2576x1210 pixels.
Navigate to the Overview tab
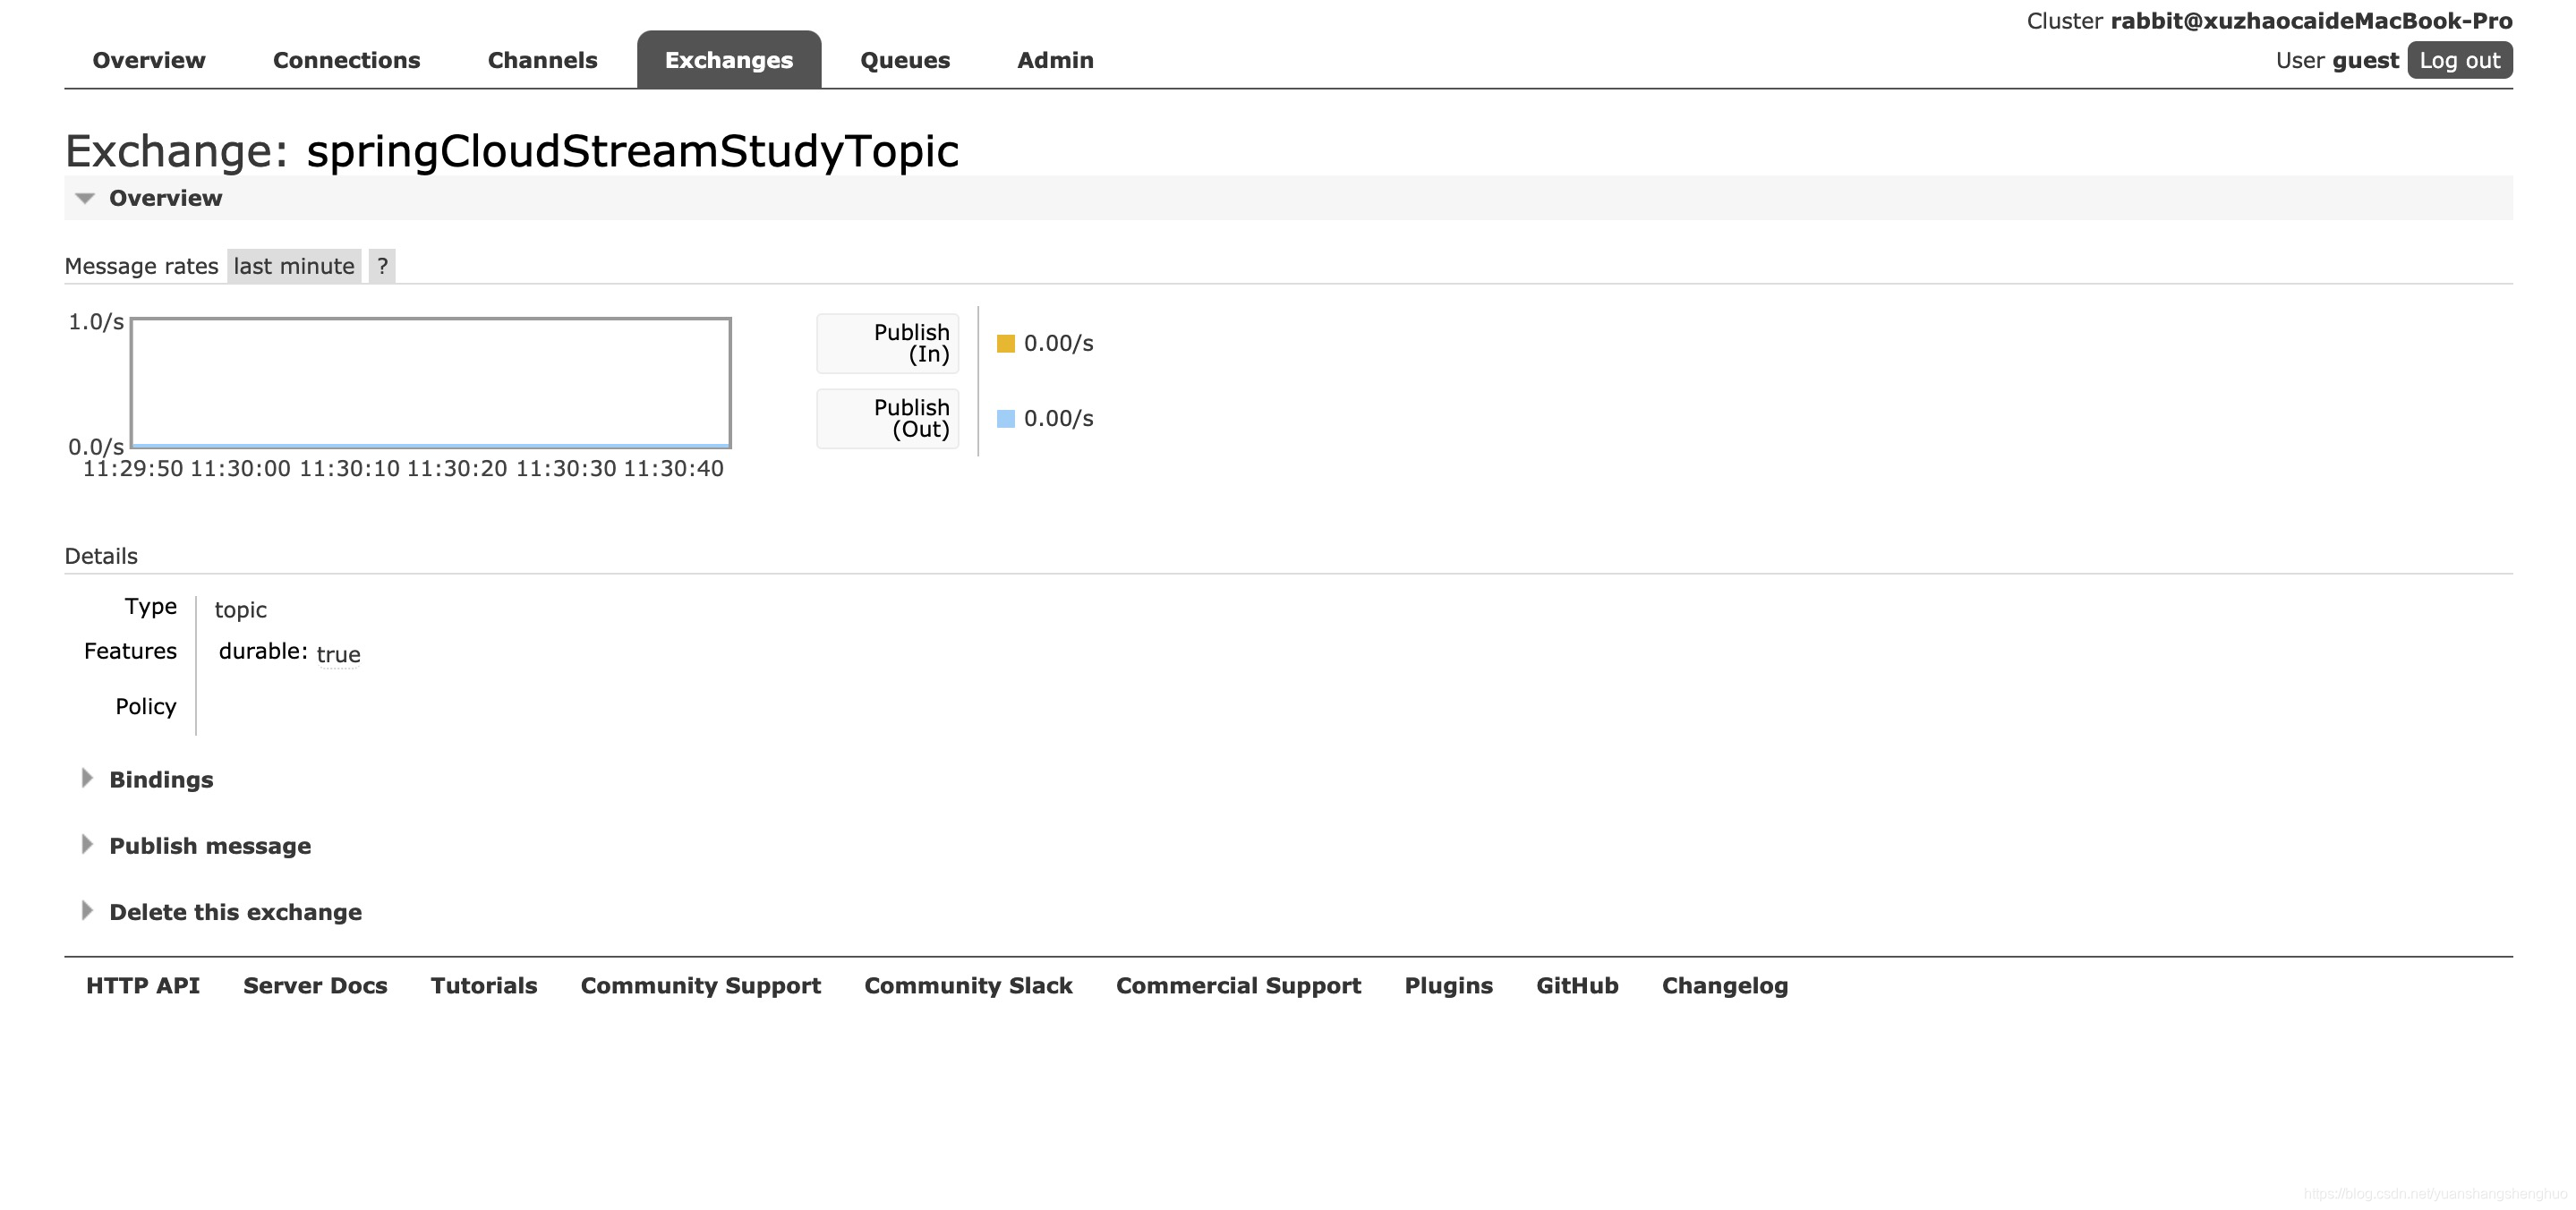point(149,57)
